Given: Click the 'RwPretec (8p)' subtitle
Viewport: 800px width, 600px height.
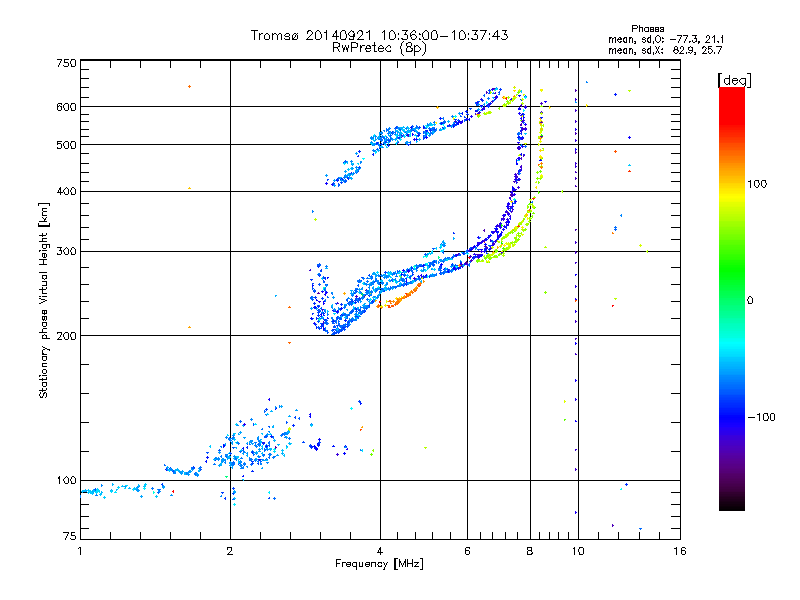Looking at the screenshot, I should pyautogui.click(x=379, y=48).
